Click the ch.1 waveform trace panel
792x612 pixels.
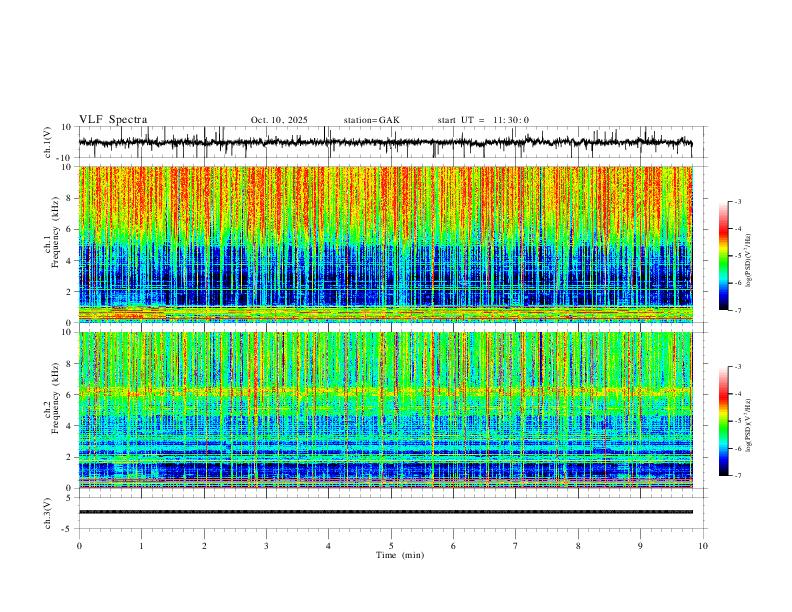click(x=393, y=142)
